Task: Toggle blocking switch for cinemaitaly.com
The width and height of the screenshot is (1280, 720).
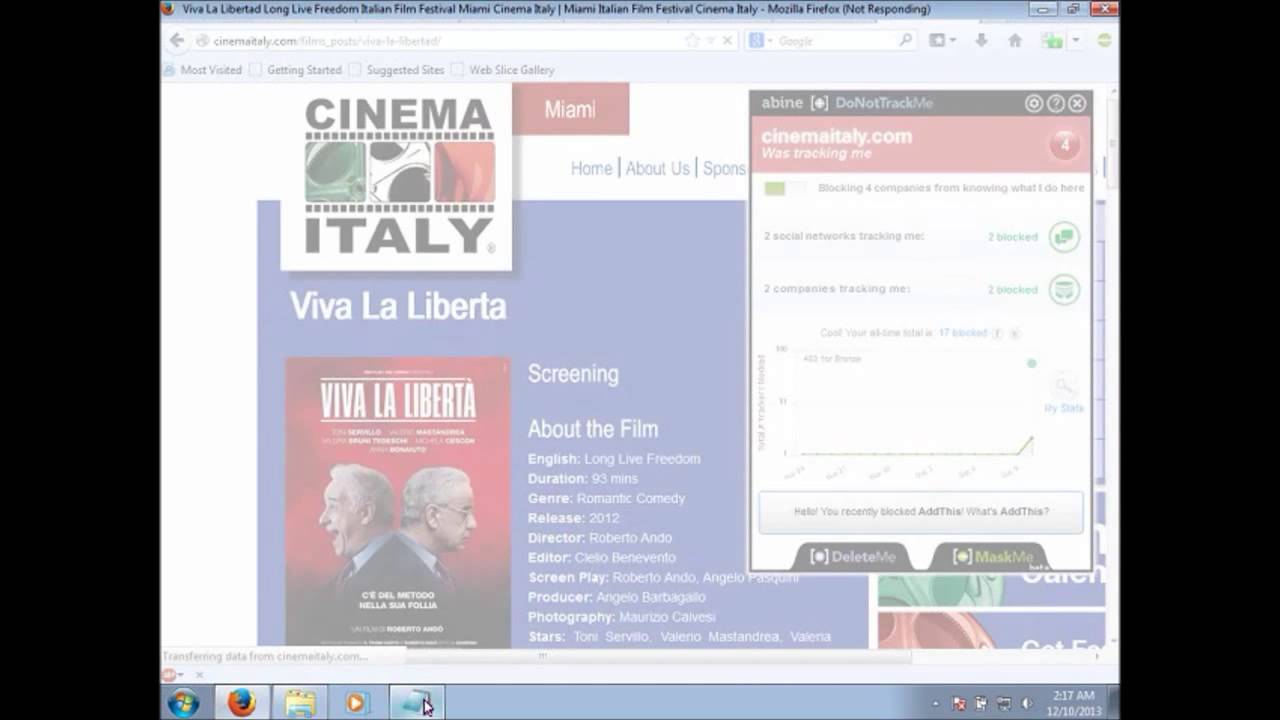Action: 785,188
